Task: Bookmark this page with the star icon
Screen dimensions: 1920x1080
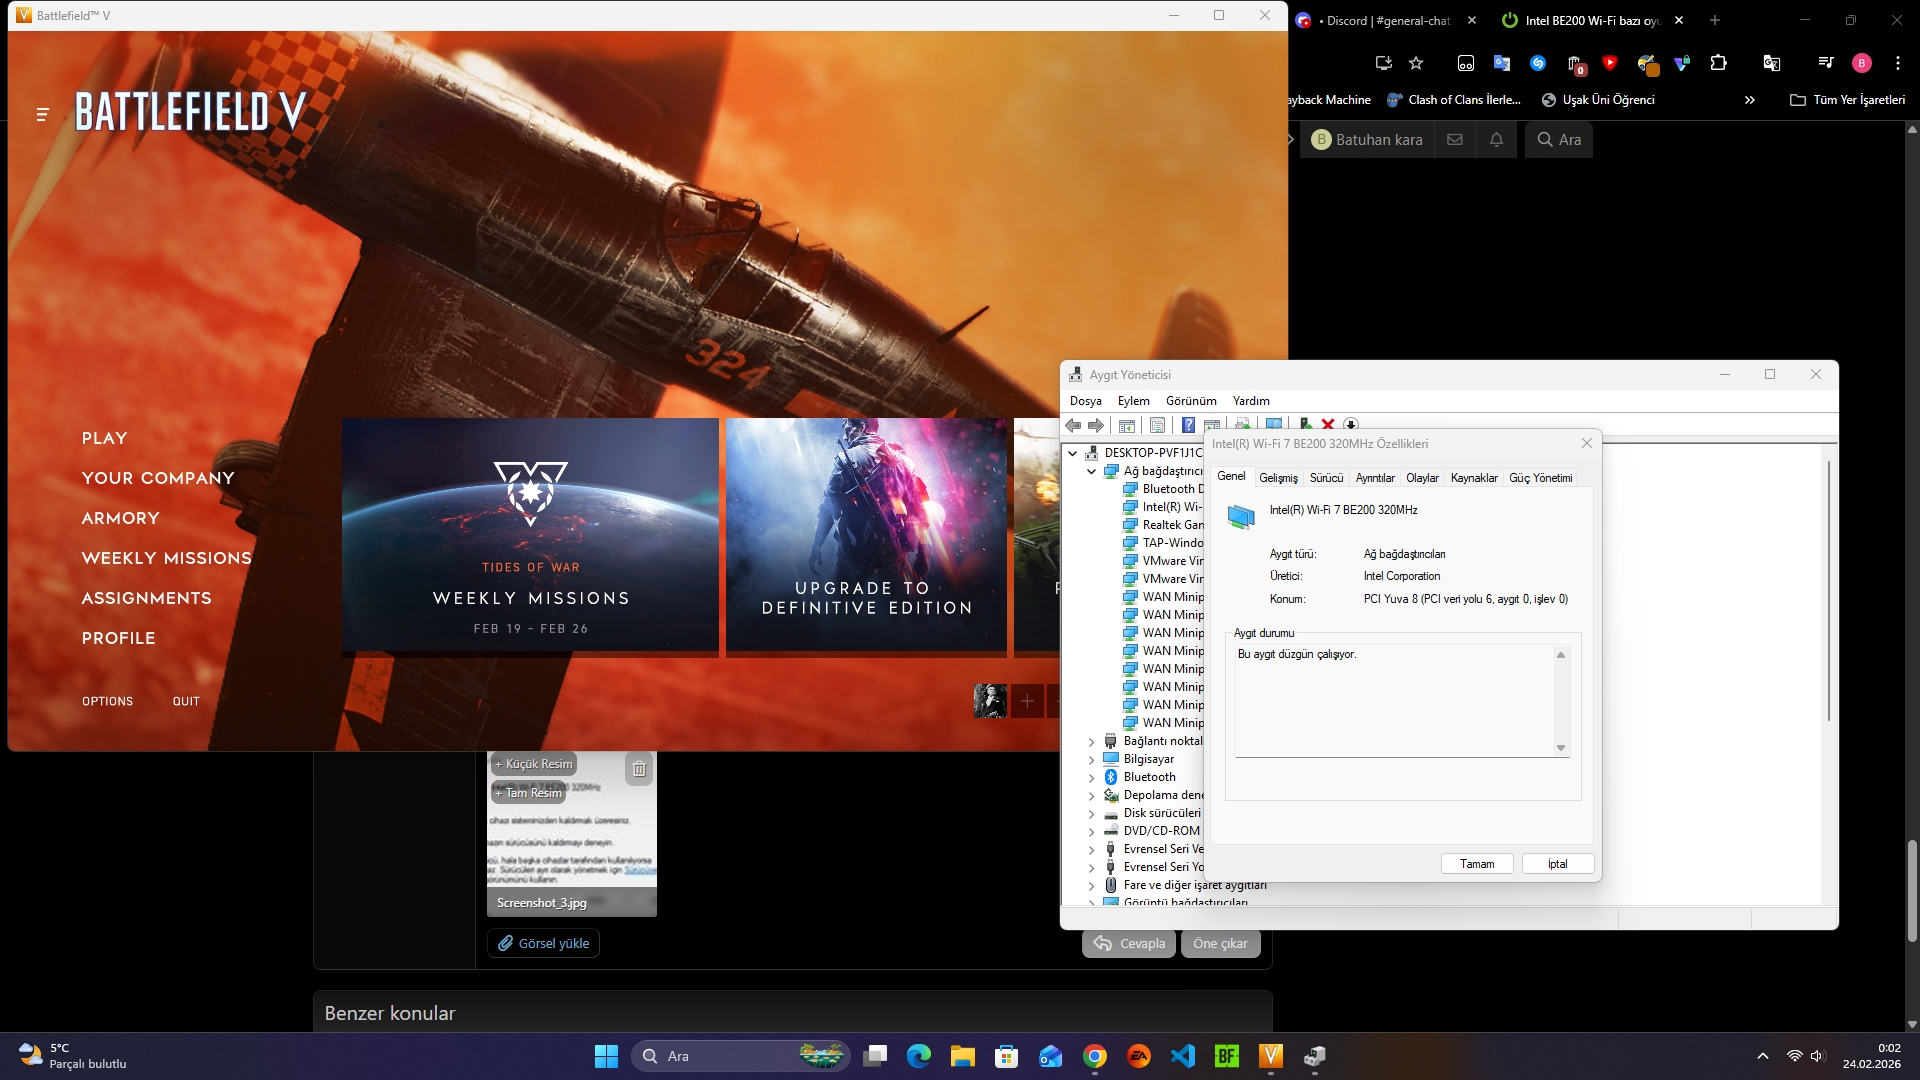Action: [1416, 63]
